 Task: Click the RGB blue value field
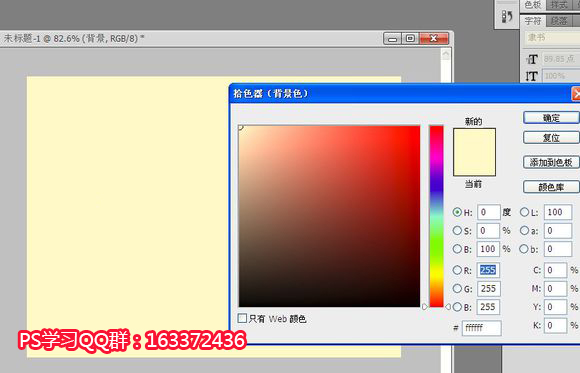488,307
